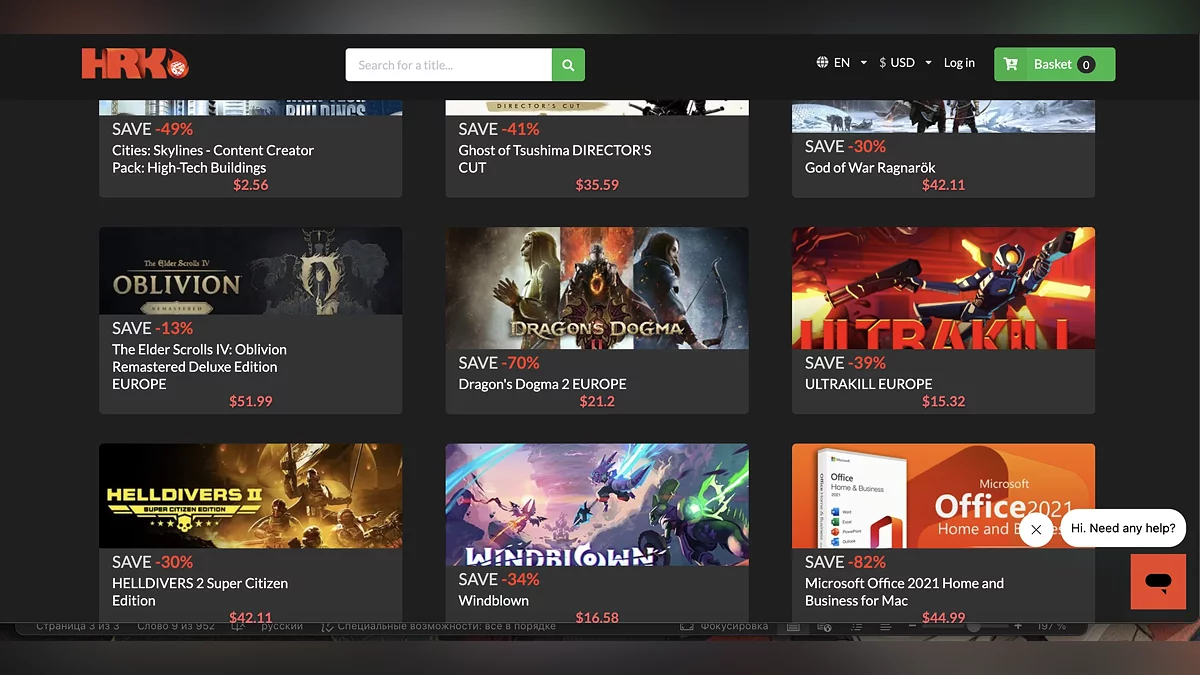Screen dimensions: 1200x675
Task: Open the Log in link
Action: [959, 63]
